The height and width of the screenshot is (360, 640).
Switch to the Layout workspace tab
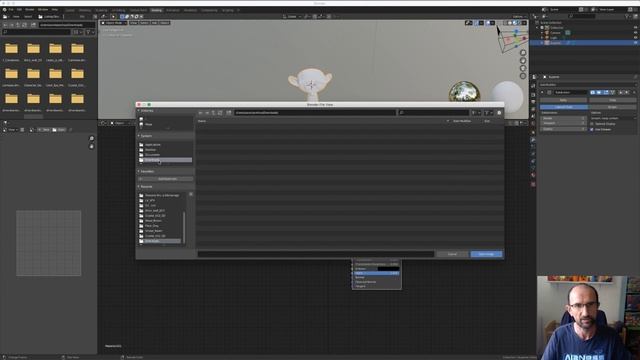(x=70, y=10)
